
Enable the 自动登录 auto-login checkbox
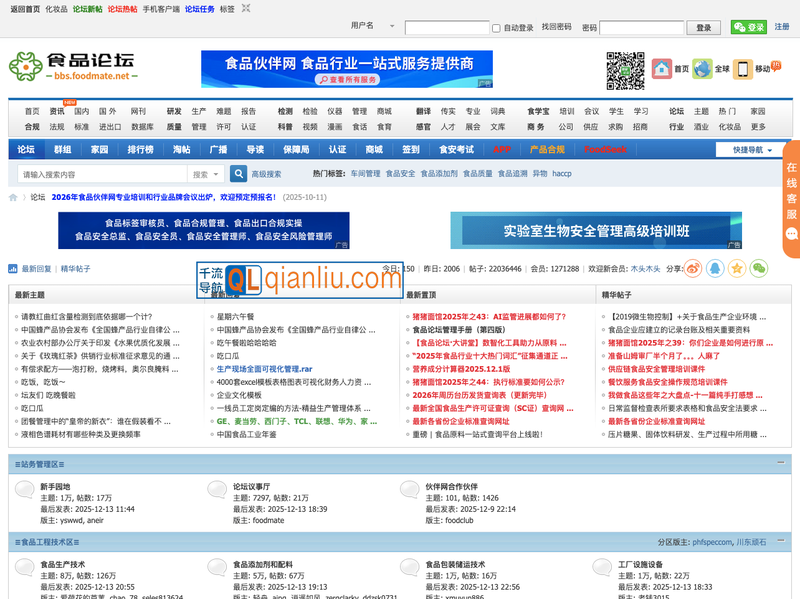click(x=498, y=28)
